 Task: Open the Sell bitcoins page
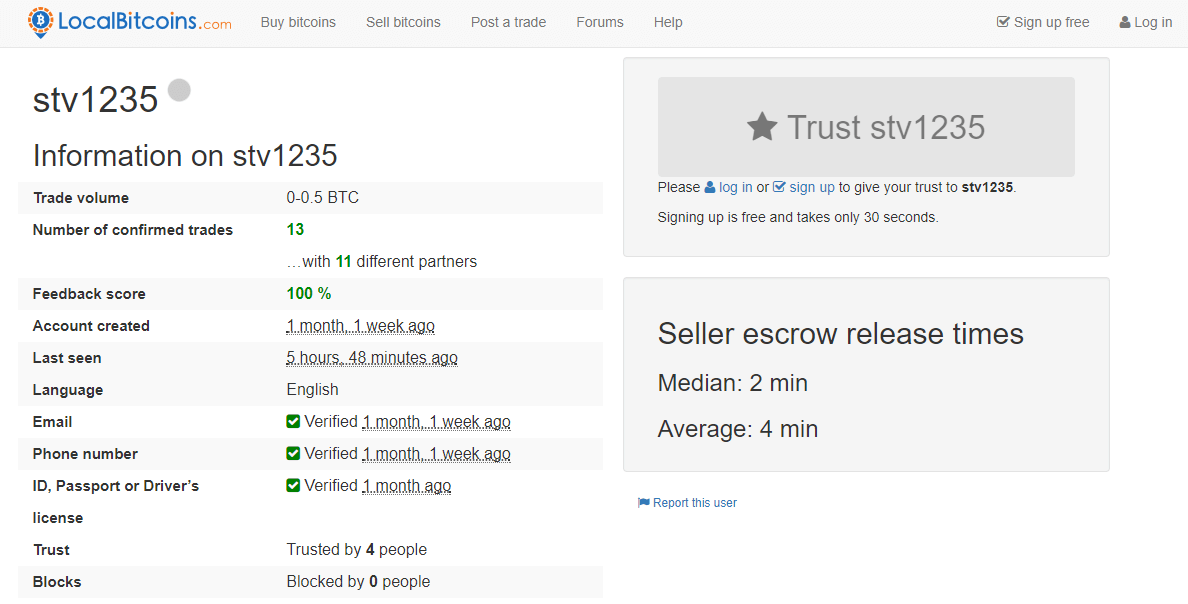pos(403,22)
